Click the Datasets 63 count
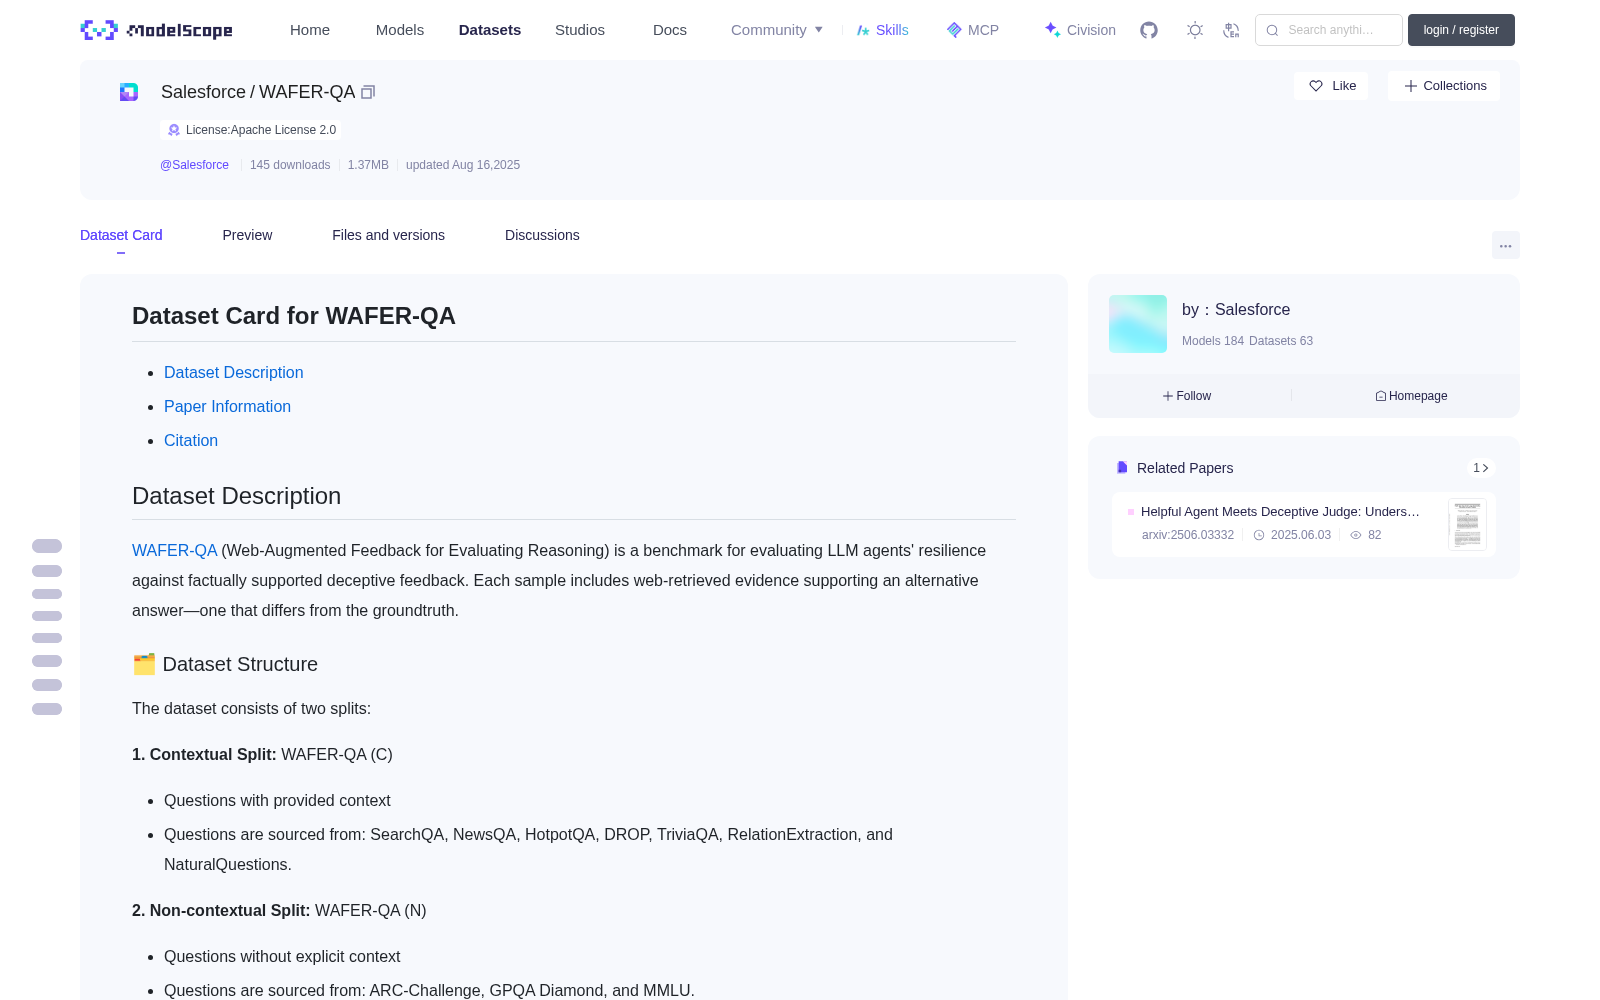Viewport: 1600px width, 1000px height. click(x=1281, y=341)
